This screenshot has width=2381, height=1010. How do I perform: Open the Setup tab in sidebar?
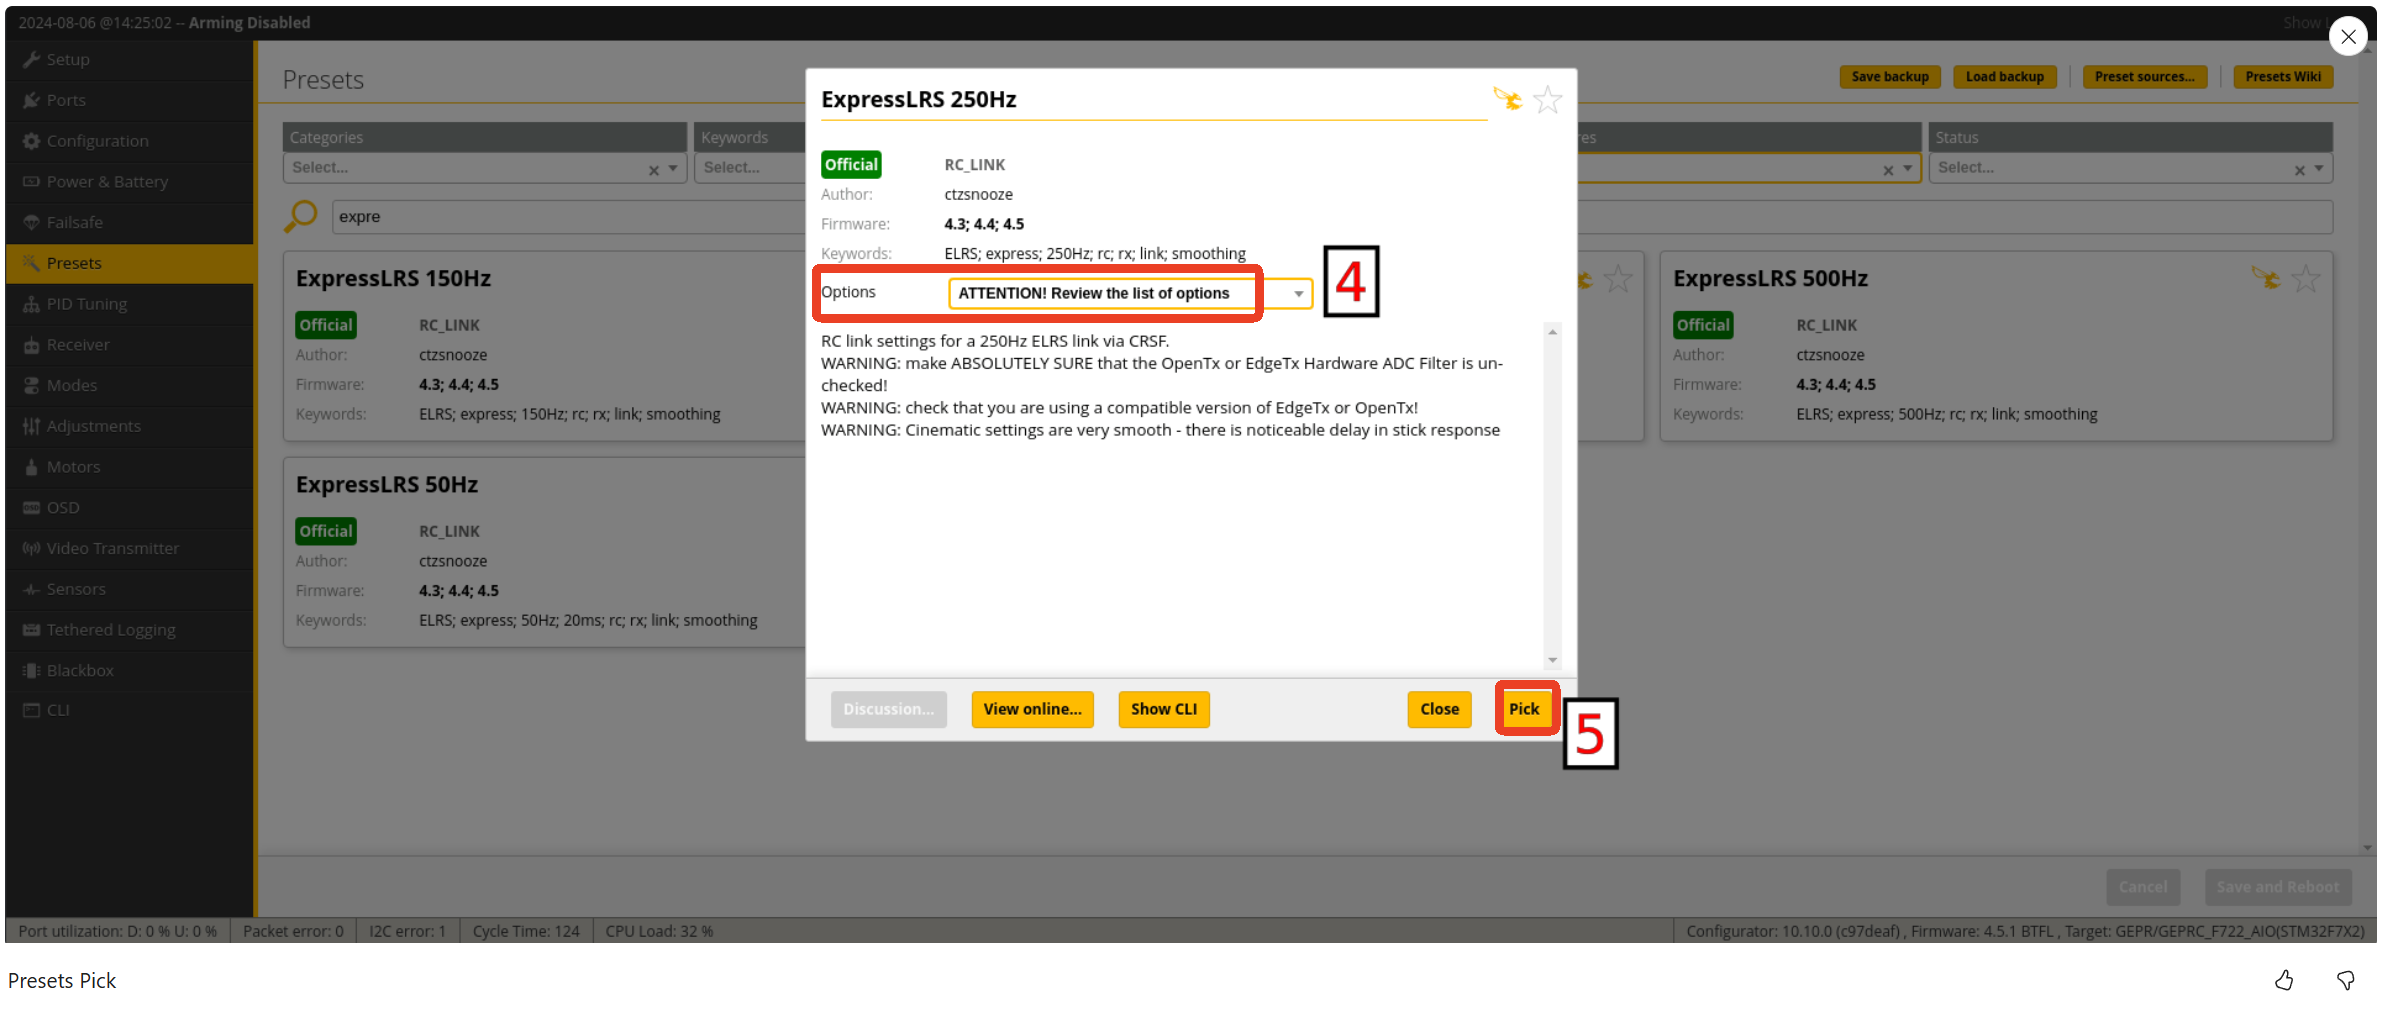130,59
